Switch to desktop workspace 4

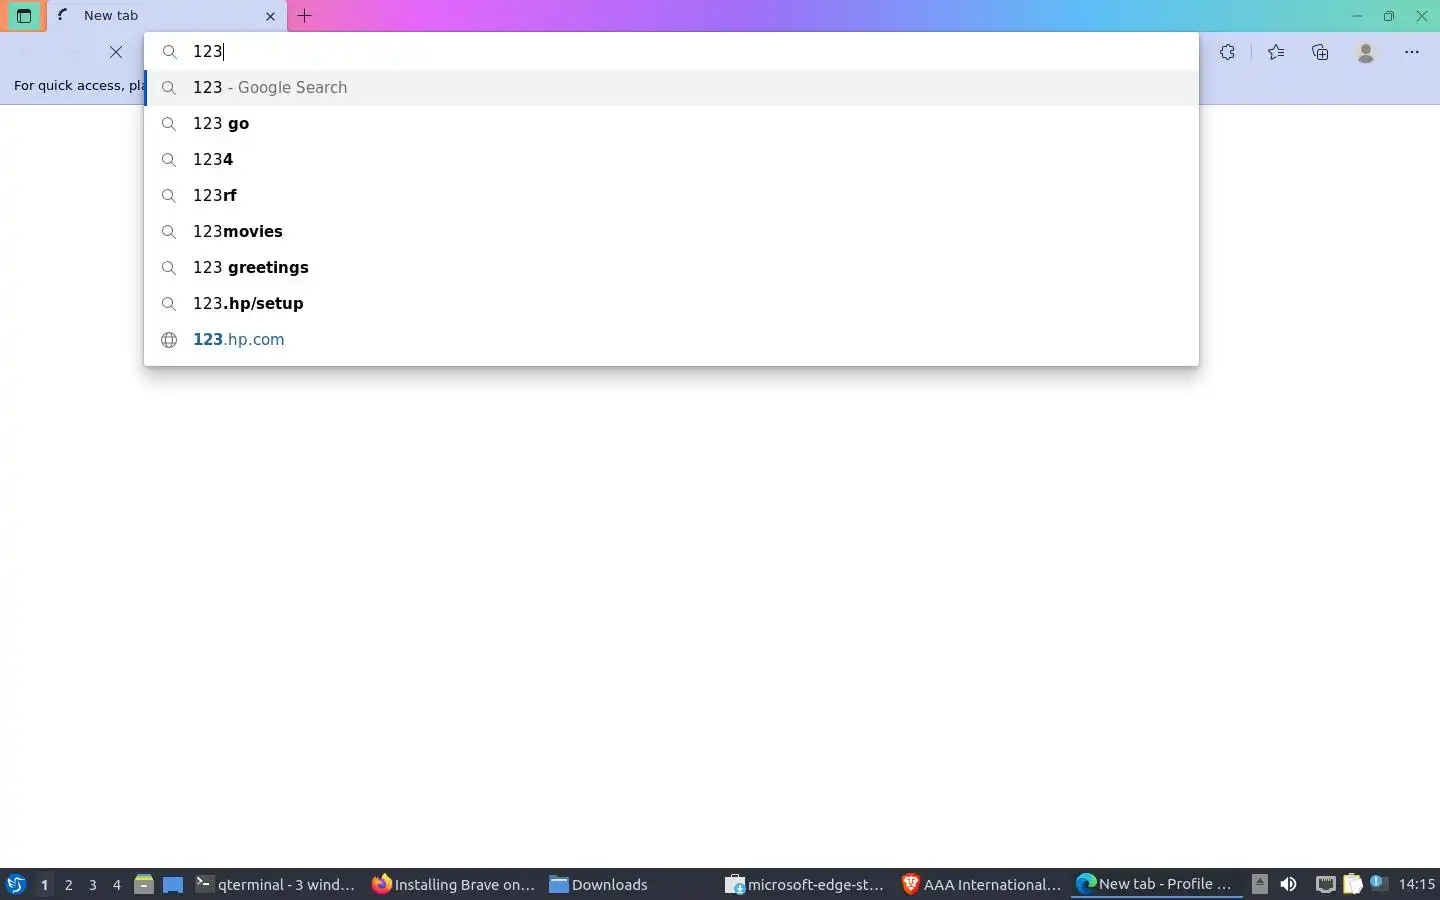point(116,884)
